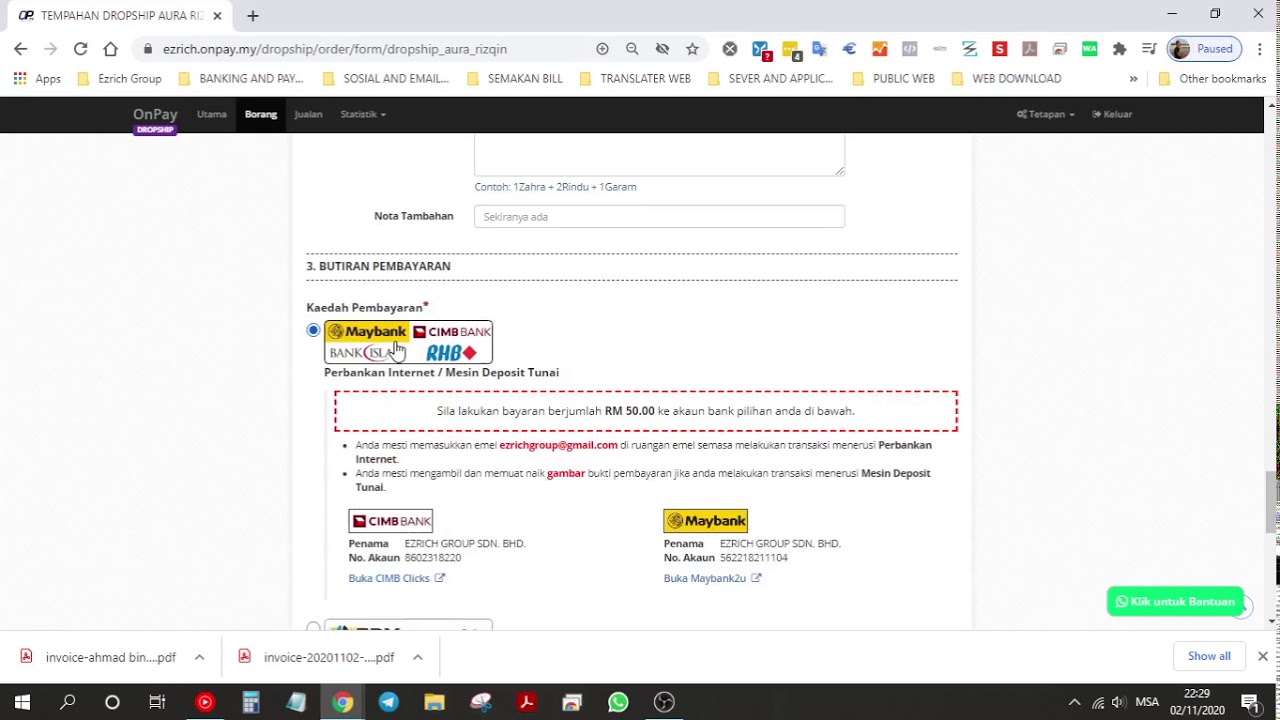The width and height of the screenshot is (1280, 720).
Task: Click the install plus-circle icon in the address bar
Action: point(602,48)
